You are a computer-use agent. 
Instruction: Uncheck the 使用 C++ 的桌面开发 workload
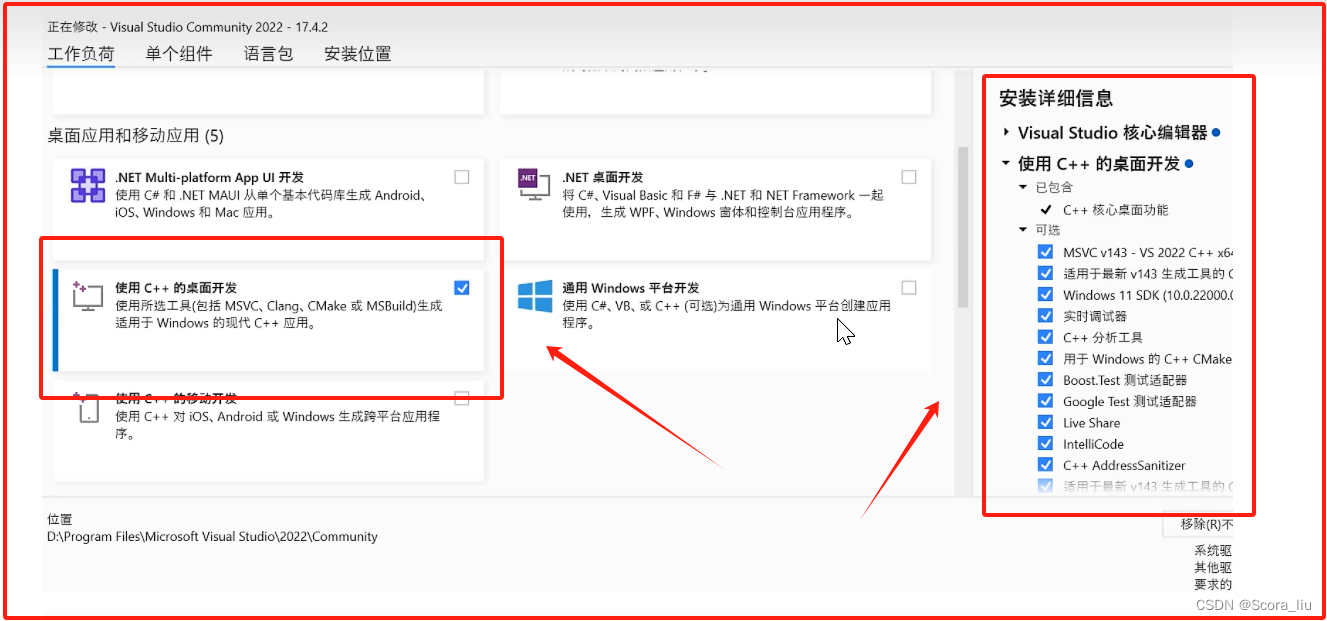pyautogui.click(x=461, y=288)
